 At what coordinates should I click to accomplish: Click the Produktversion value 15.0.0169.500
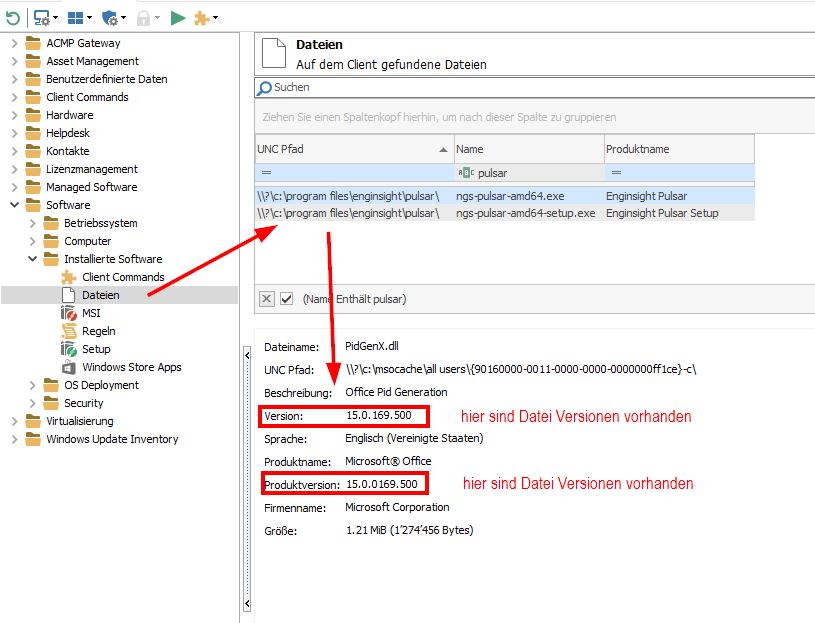coord(382,485)
